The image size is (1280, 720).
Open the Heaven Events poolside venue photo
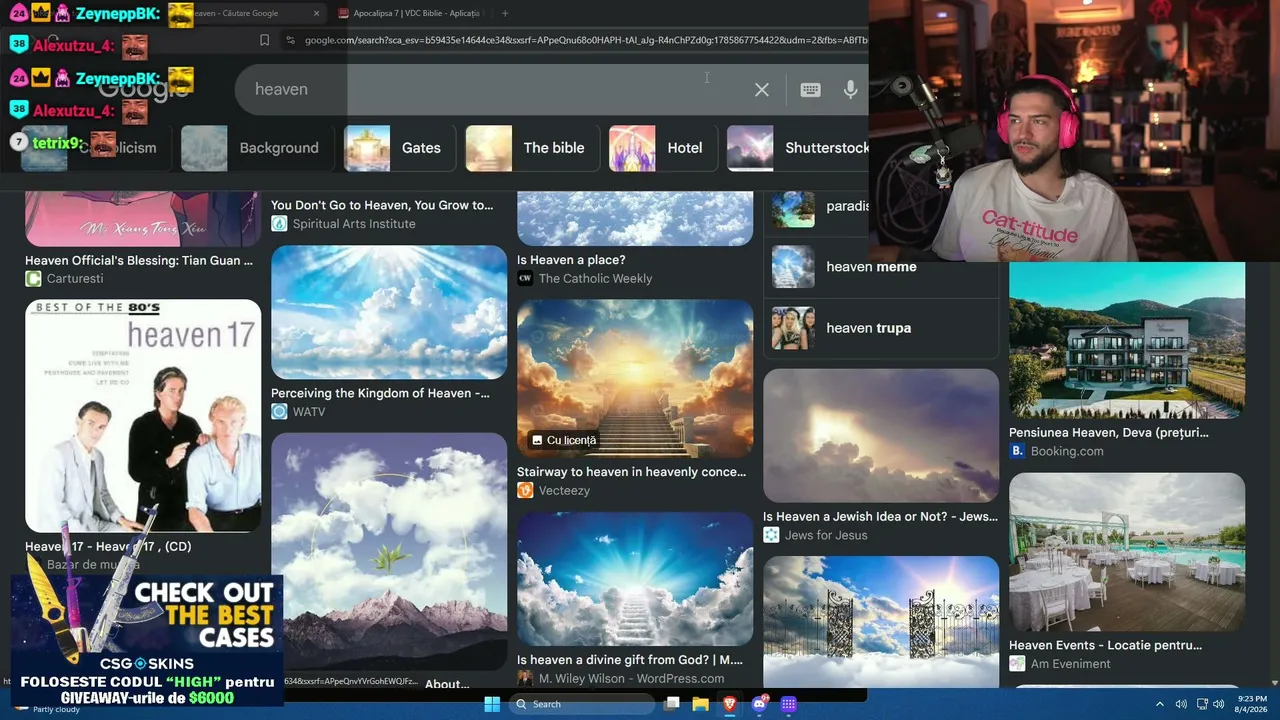[1127, 552]
